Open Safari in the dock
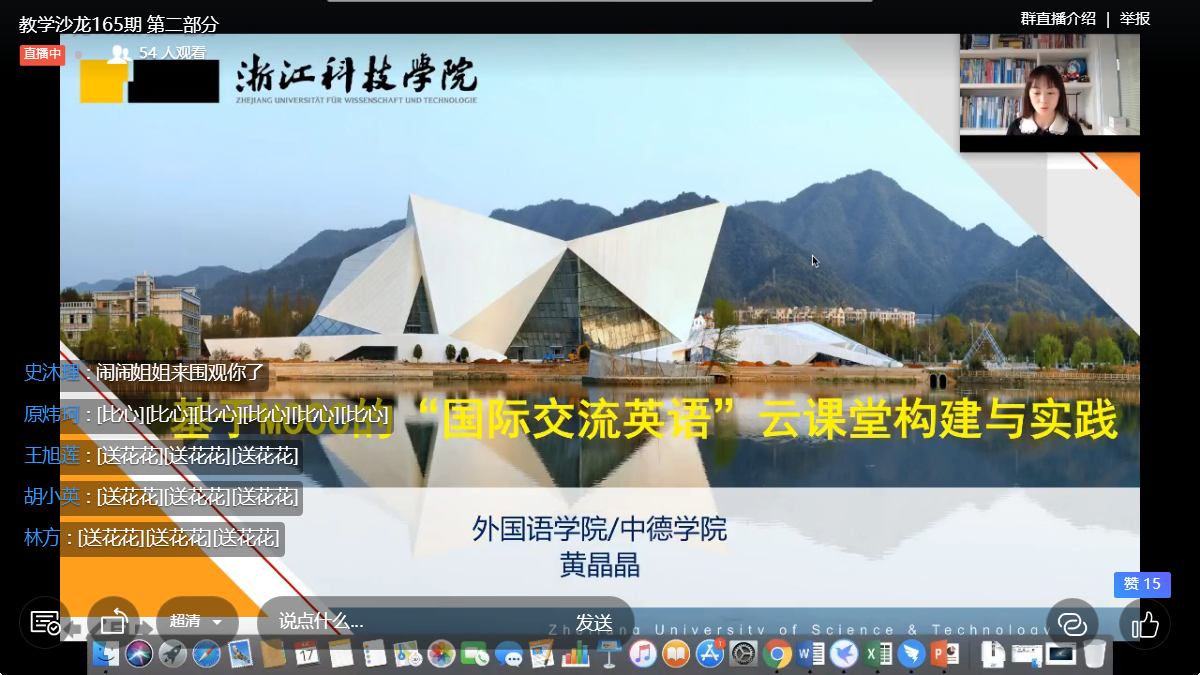The width and height of the screenshot is (1200, 675). 206,655
